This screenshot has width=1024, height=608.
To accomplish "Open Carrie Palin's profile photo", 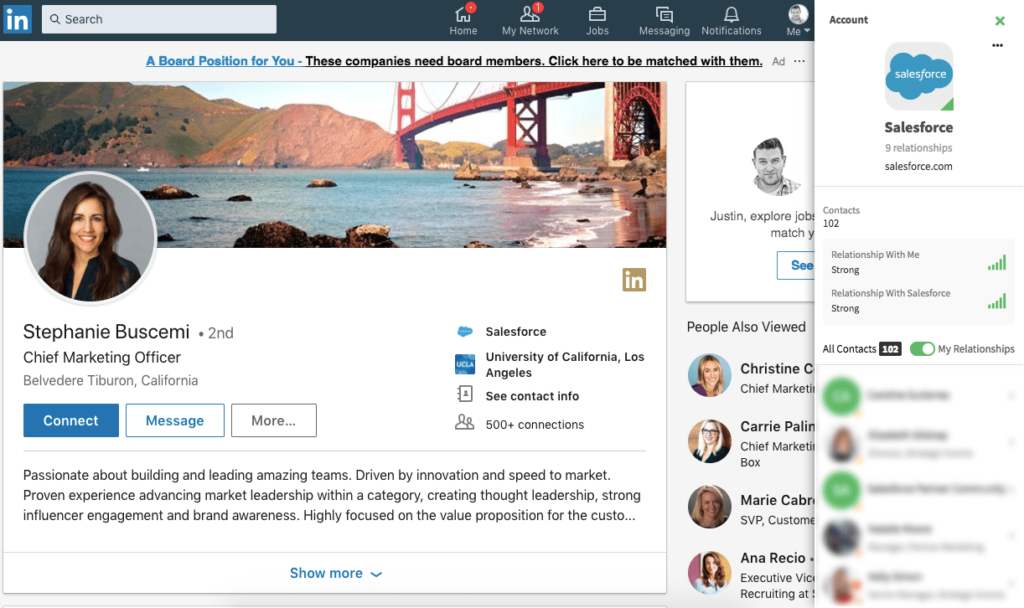I will coord(709,441).
